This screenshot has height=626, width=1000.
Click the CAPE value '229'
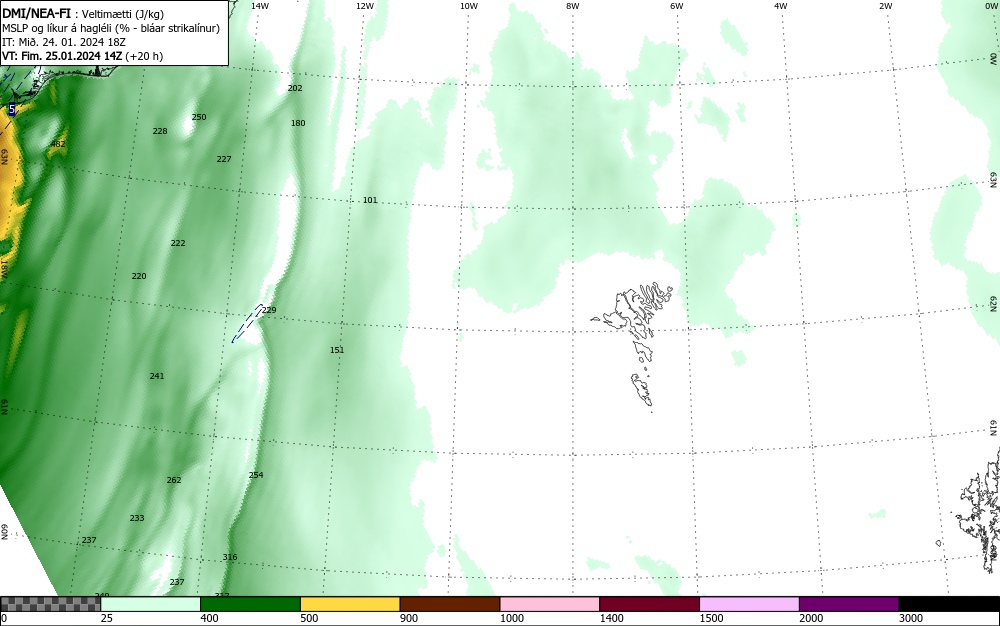pyautogui.click(x=269, y=310)
